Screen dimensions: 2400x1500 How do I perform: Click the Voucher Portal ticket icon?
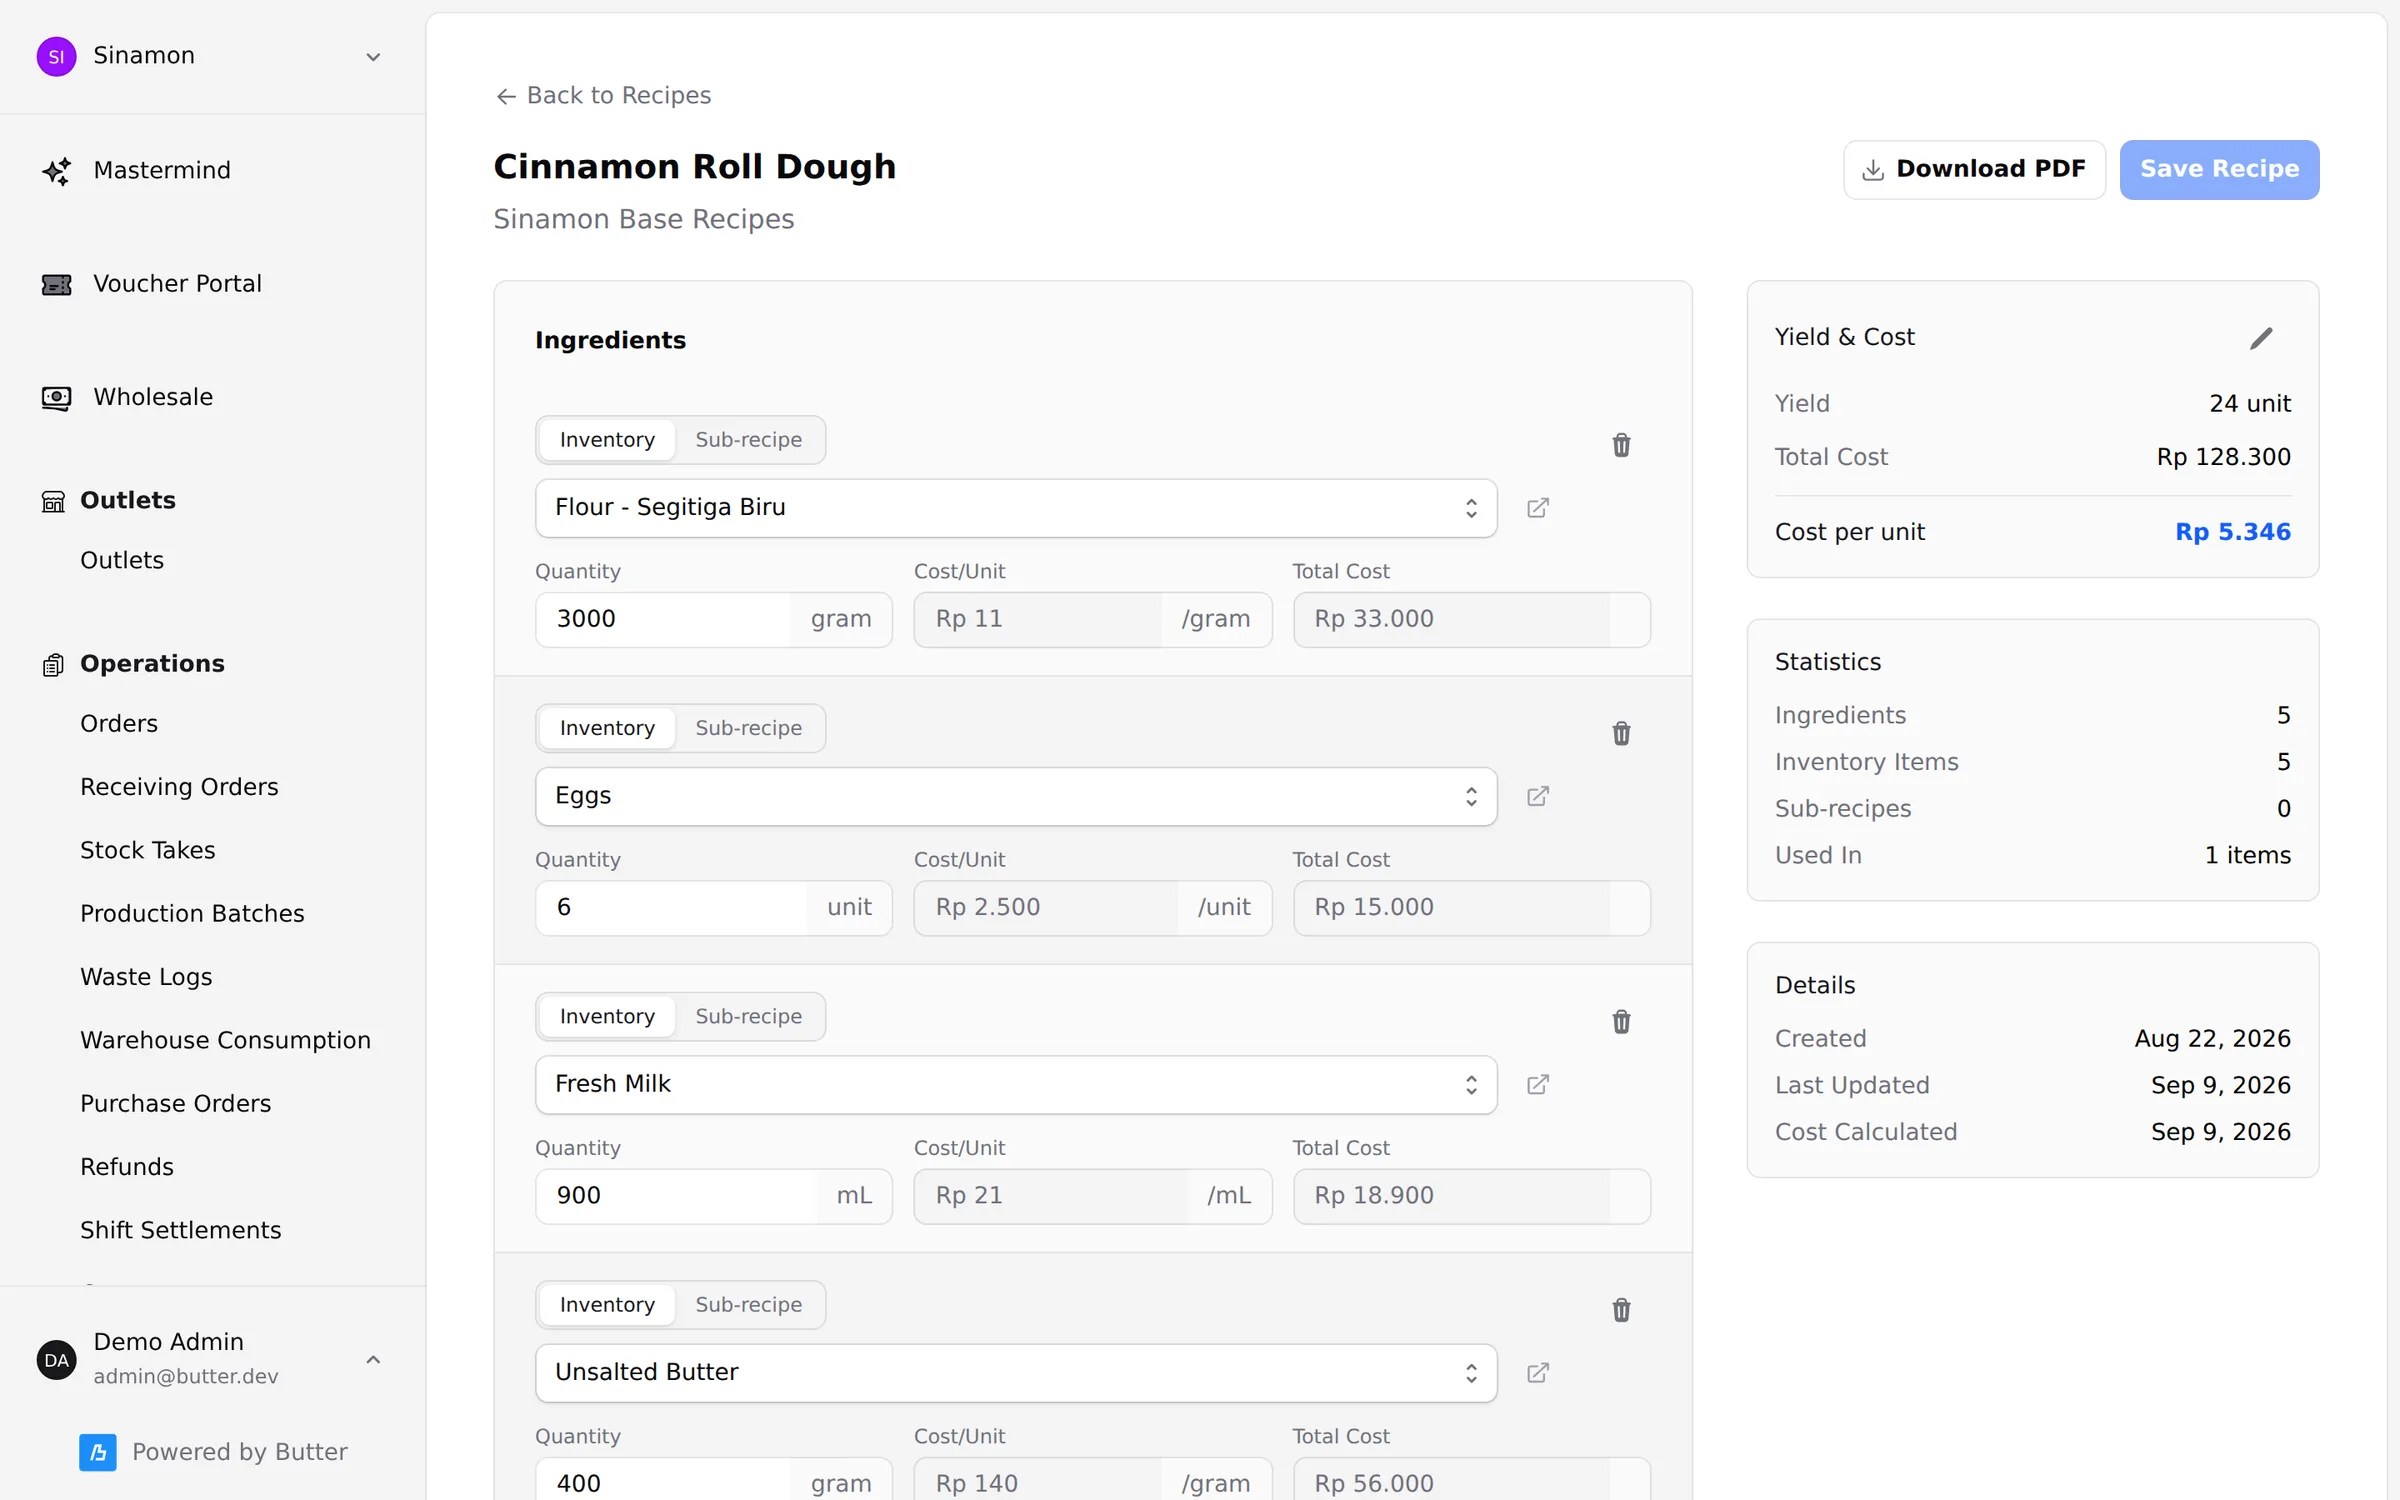point(56,285)
